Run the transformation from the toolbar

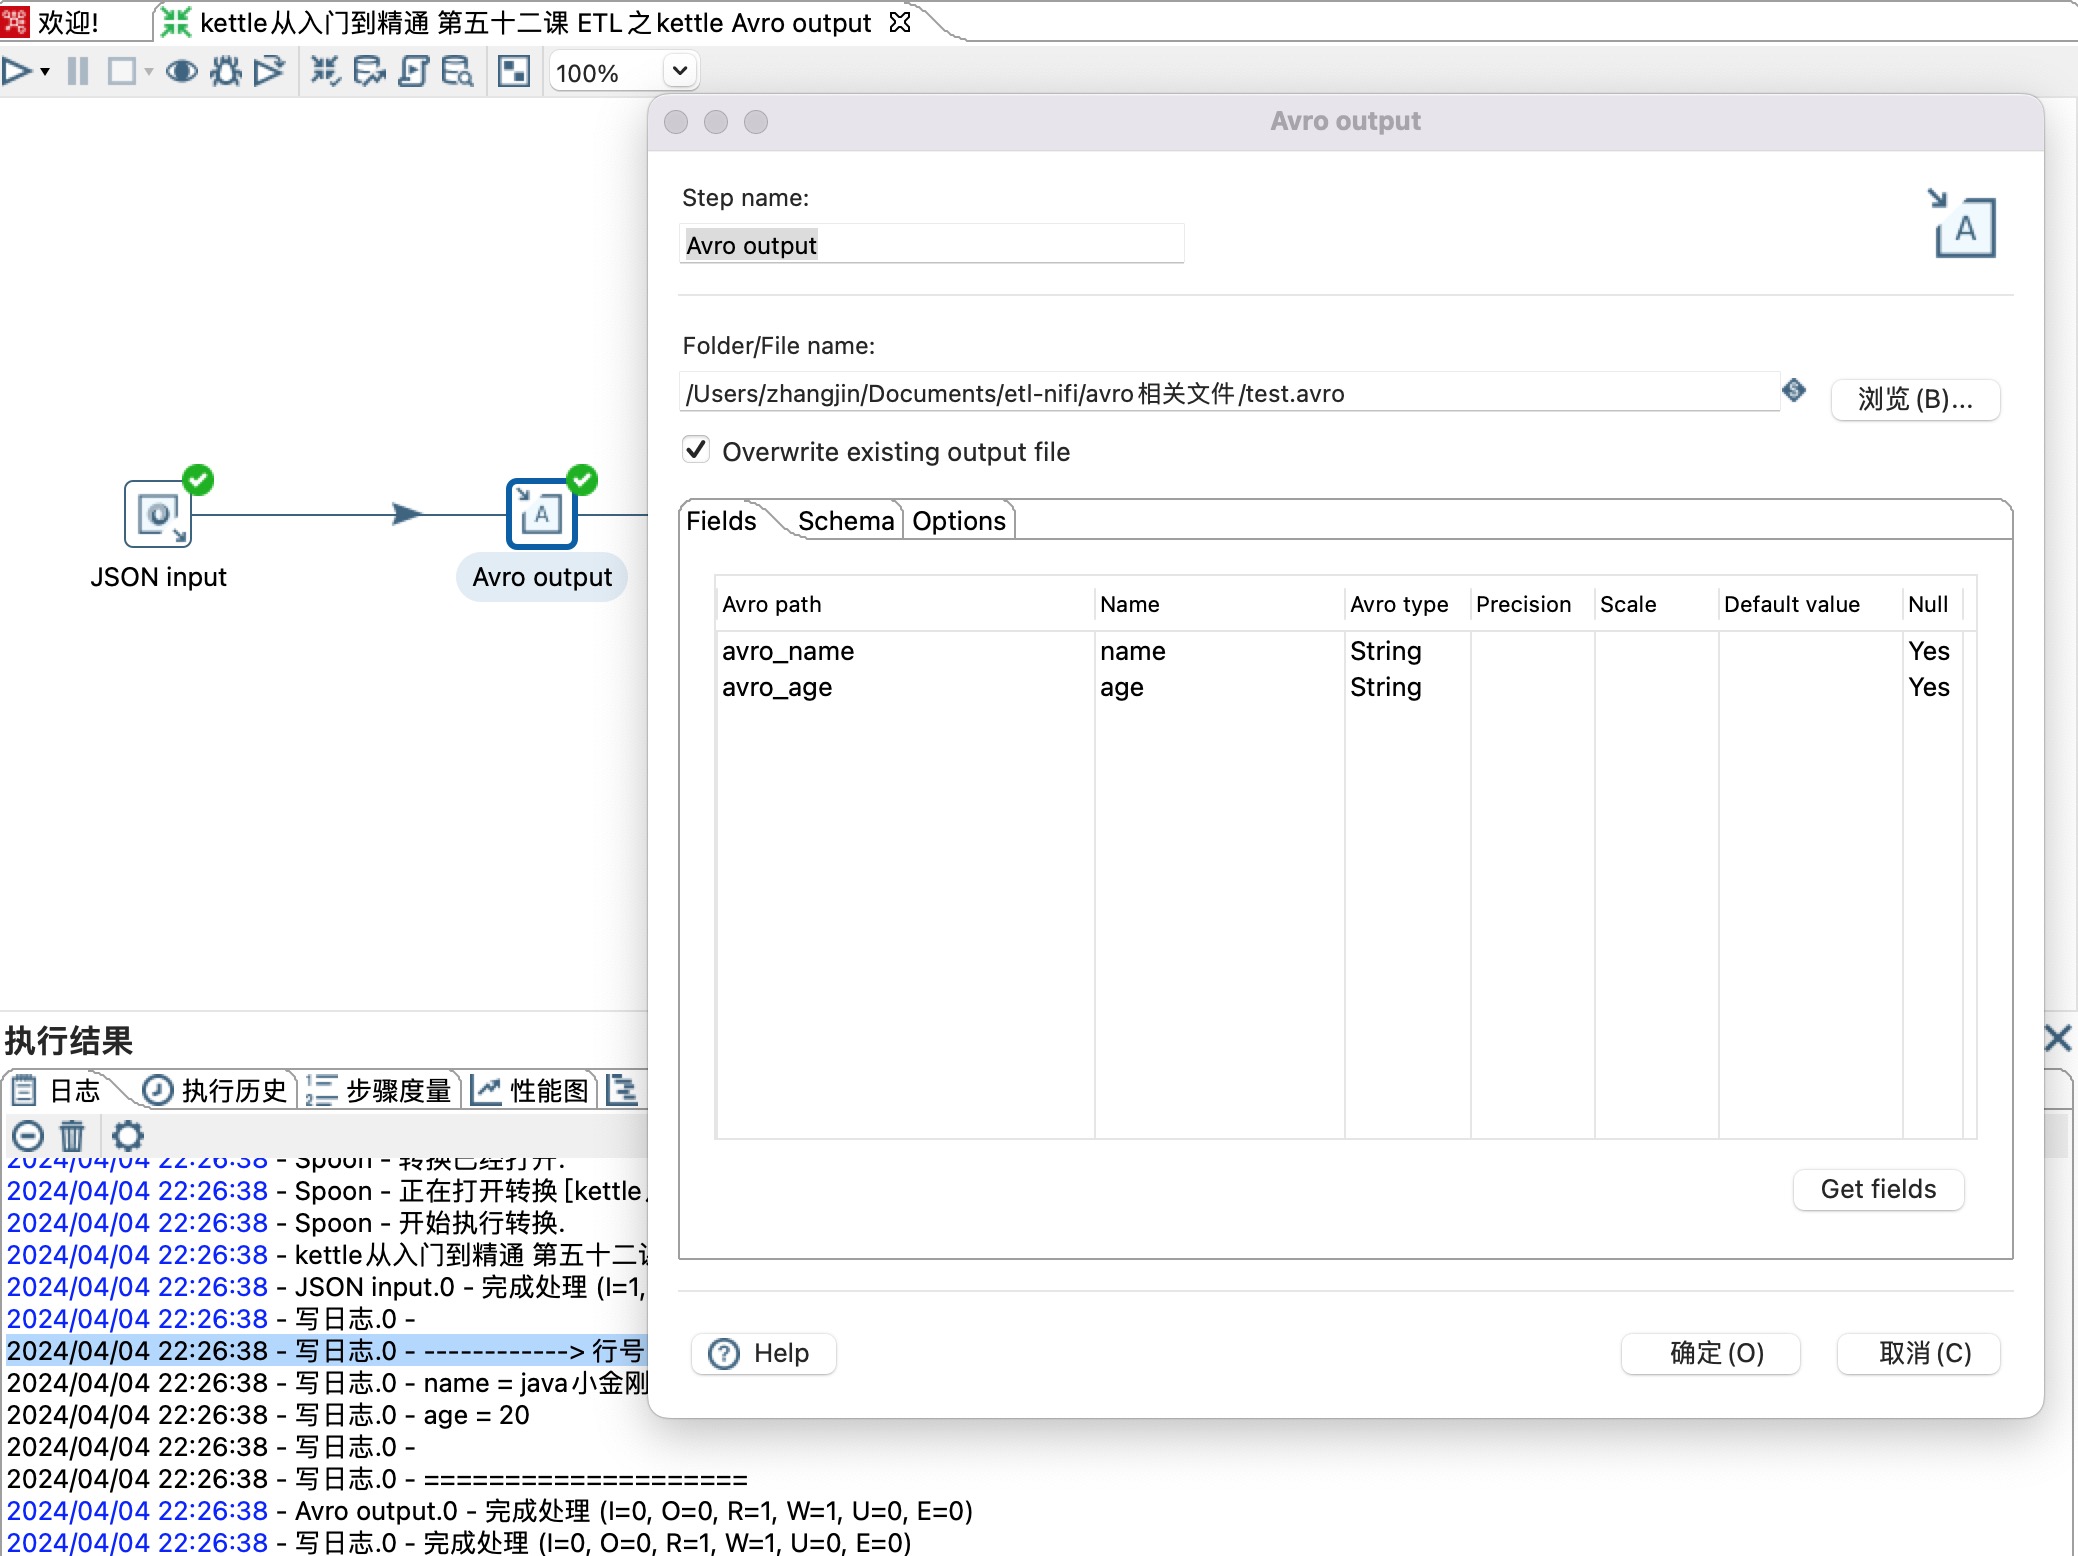16,71
